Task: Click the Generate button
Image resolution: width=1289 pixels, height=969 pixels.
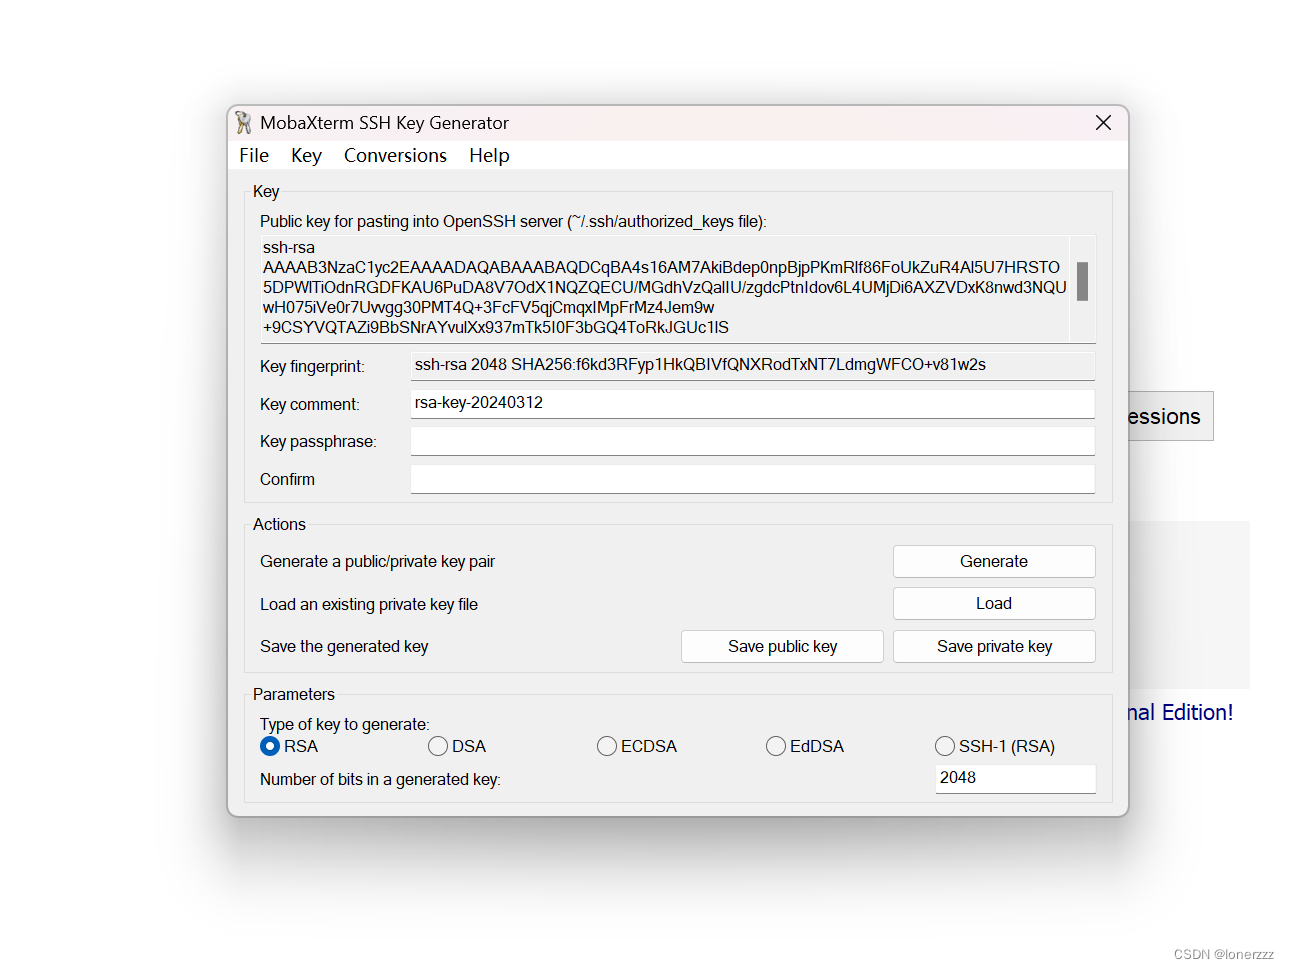Action: coord(993,561)
